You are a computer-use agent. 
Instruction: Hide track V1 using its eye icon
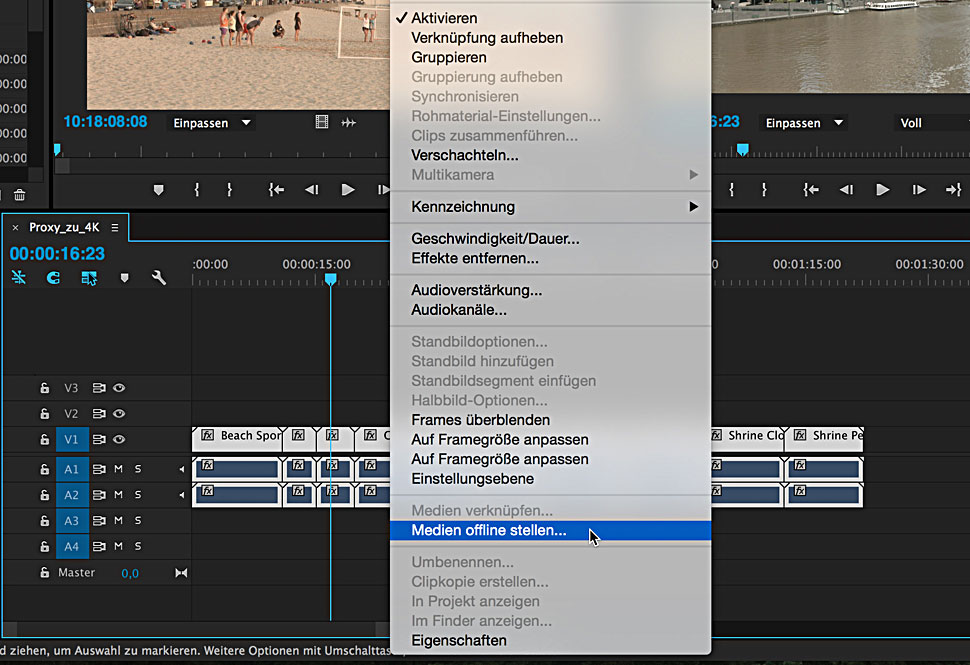(119, 438)
